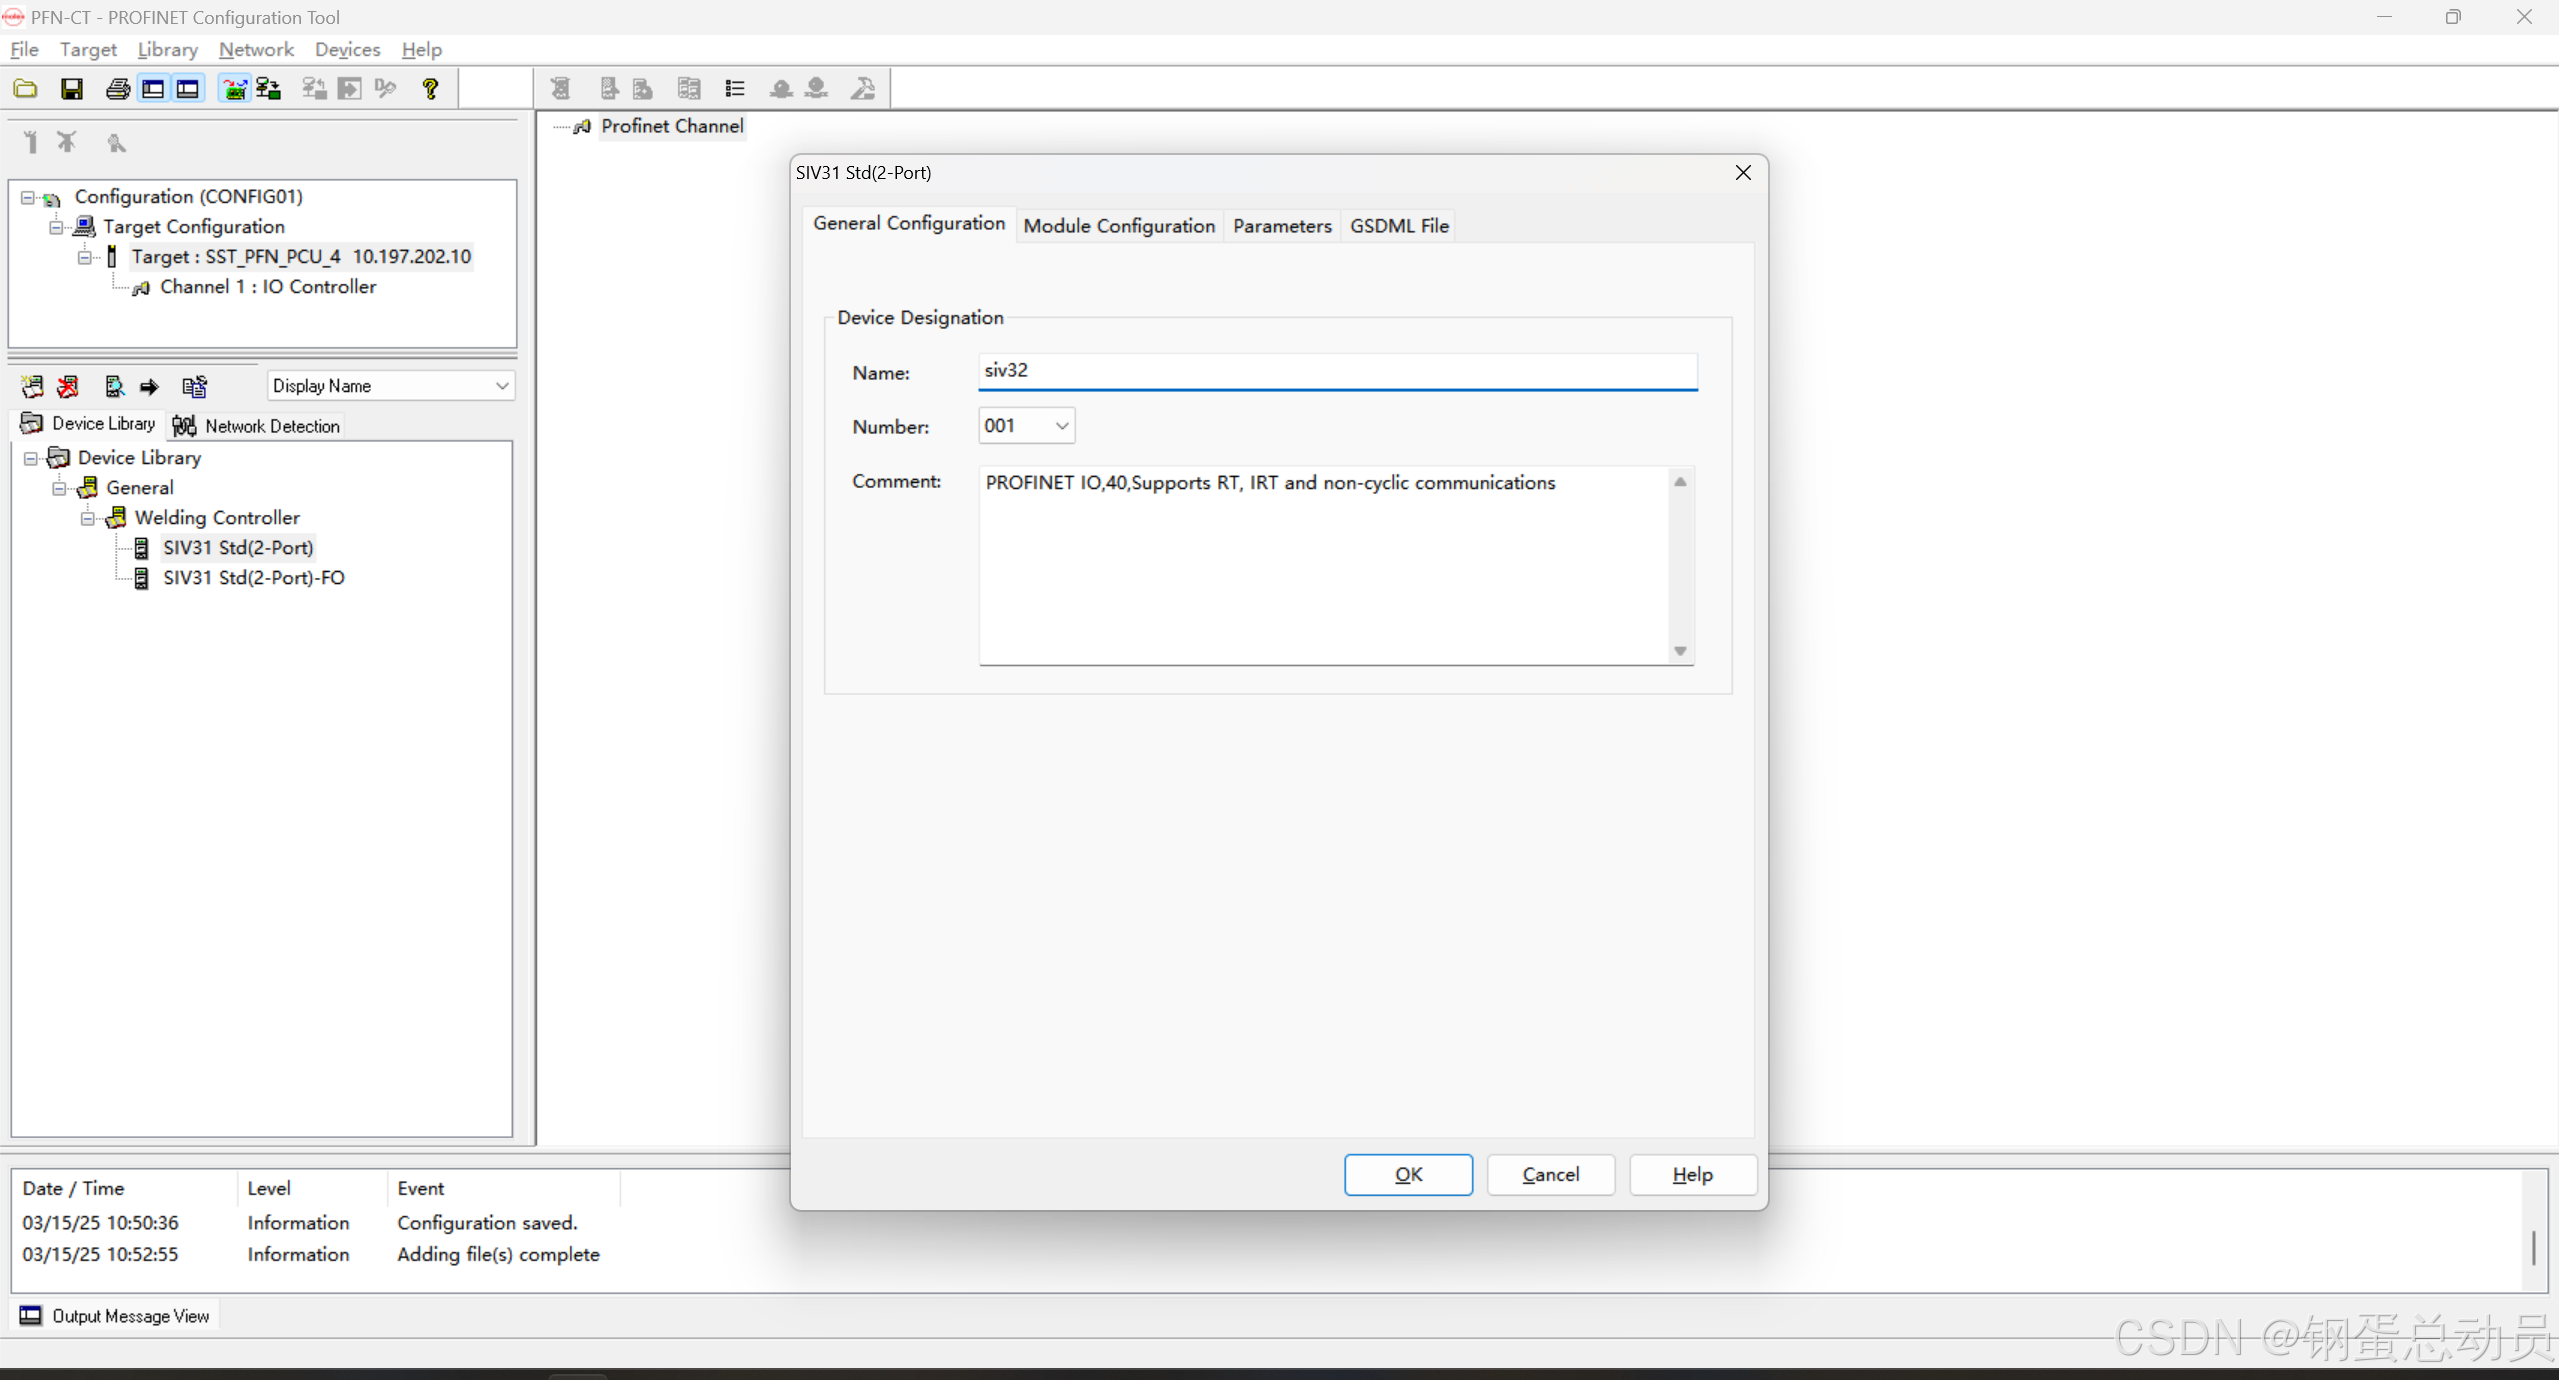This screenshot has height=1380, width=2559.
Task: Click the red X remove device icon
Action: pos(68,386)
